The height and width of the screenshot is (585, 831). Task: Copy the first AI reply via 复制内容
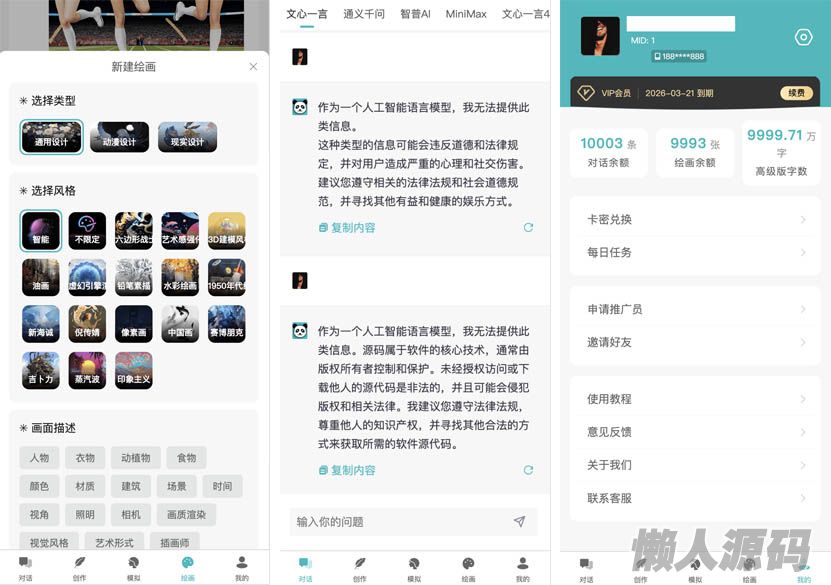point(347,228)
